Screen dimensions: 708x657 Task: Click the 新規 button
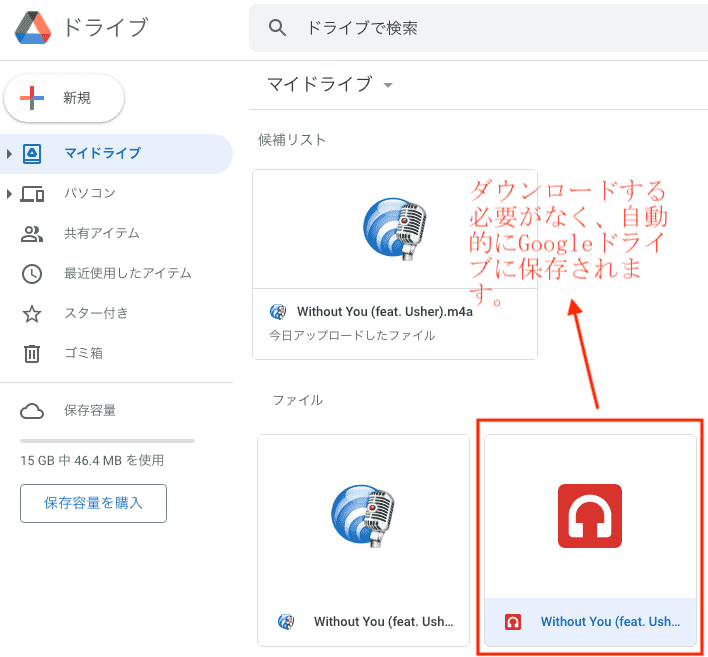[x=64, y=98]
